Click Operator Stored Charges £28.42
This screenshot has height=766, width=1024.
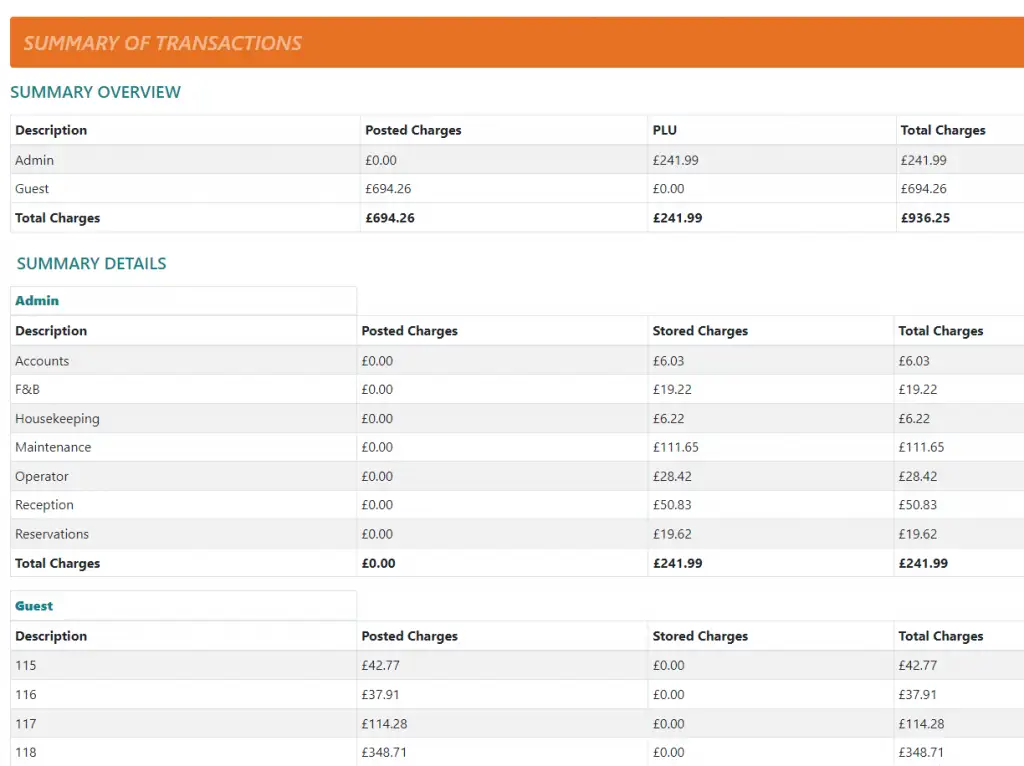[672, 477]
